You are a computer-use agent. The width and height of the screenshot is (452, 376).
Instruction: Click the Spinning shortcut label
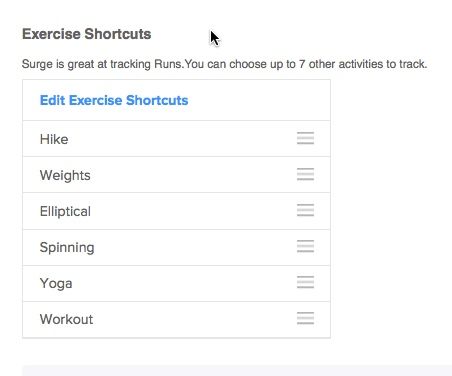click(67, 248)
